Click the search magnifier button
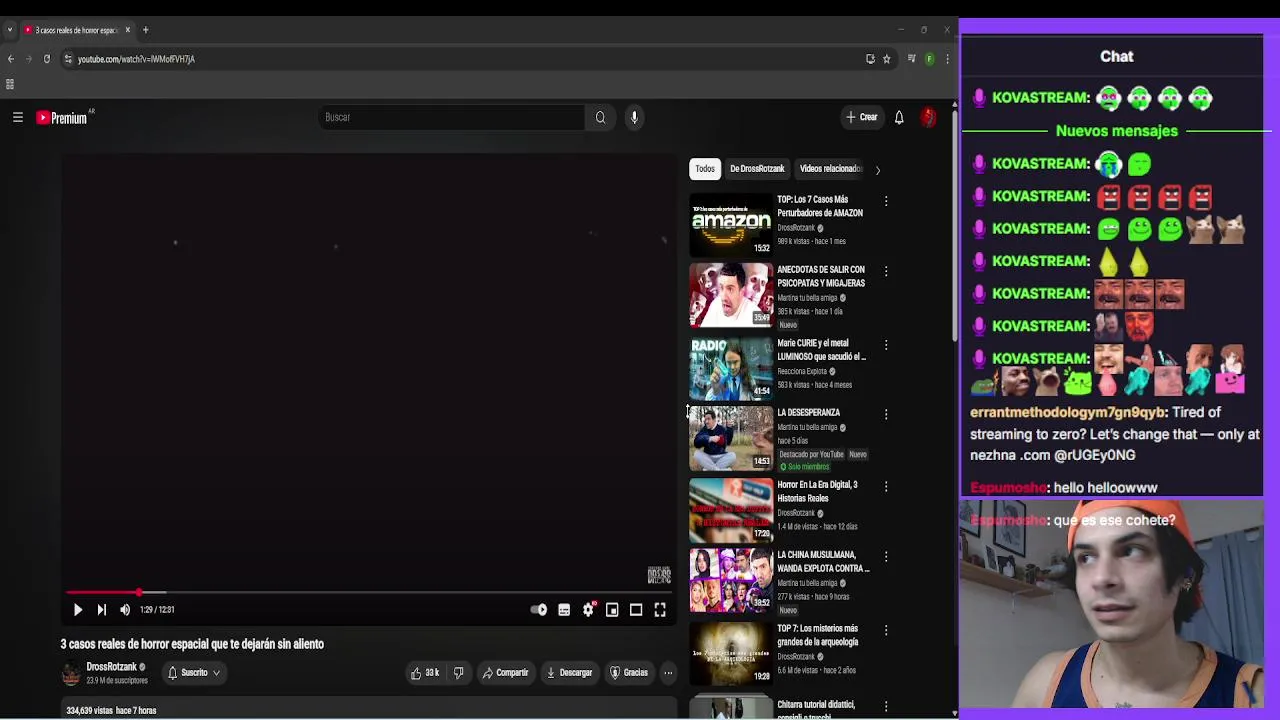Screen dimensions: 1280x720 600,117
